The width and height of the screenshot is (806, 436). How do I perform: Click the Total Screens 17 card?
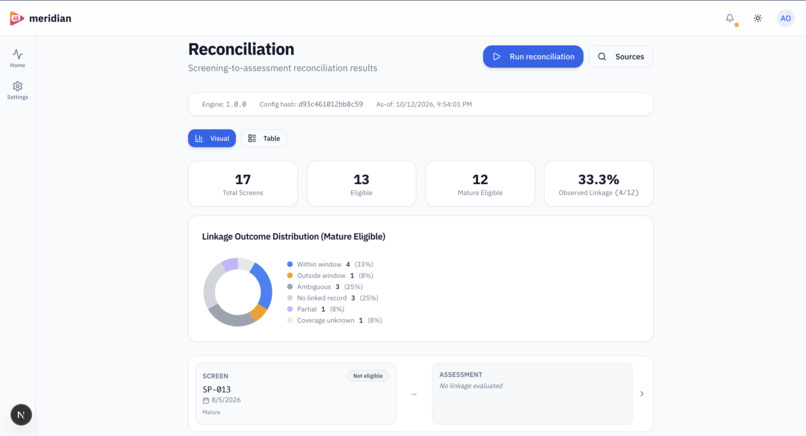[243, 184]
